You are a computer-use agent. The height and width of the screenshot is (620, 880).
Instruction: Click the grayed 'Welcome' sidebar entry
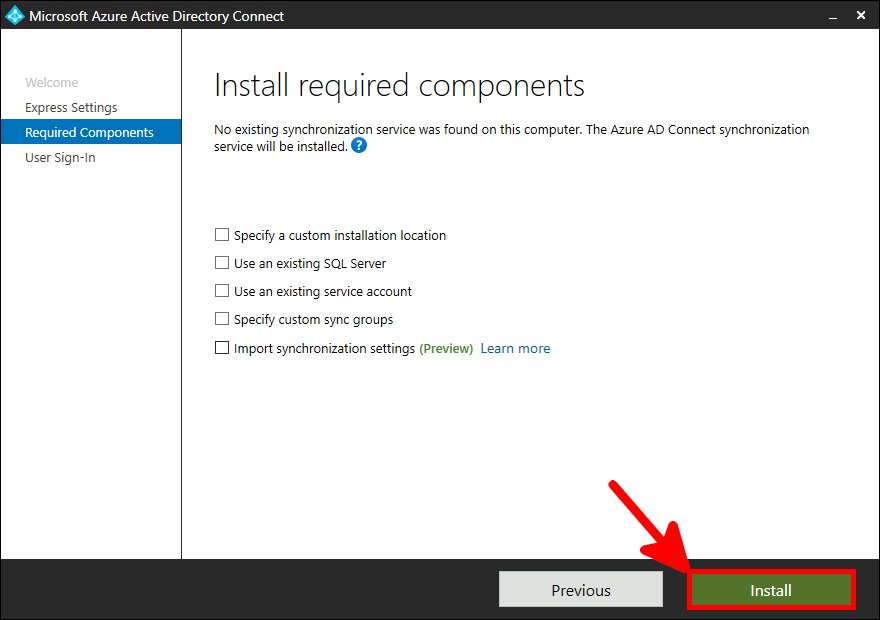click(52, 82)
